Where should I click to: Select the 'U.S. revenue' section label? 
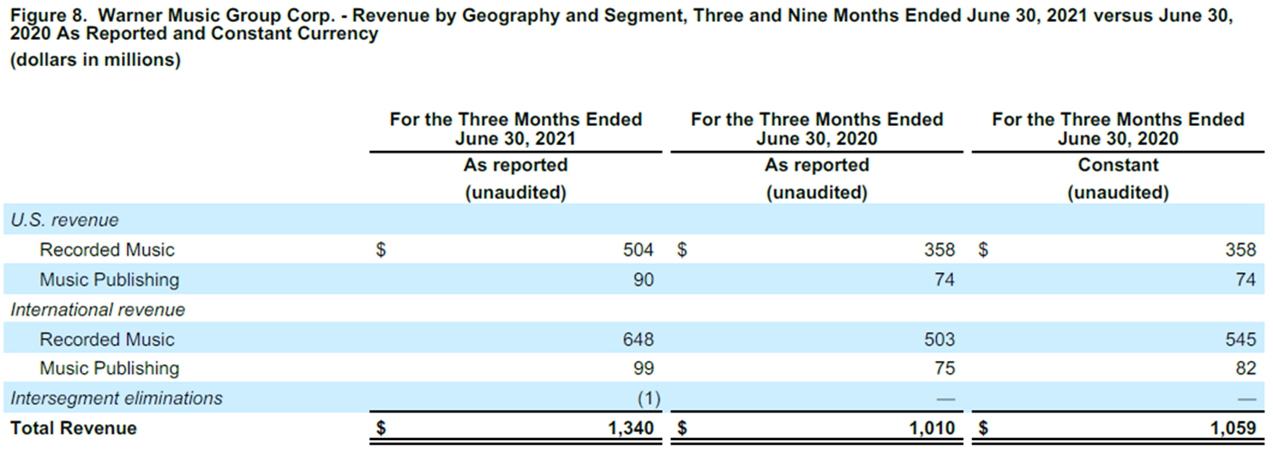[64, 220]
